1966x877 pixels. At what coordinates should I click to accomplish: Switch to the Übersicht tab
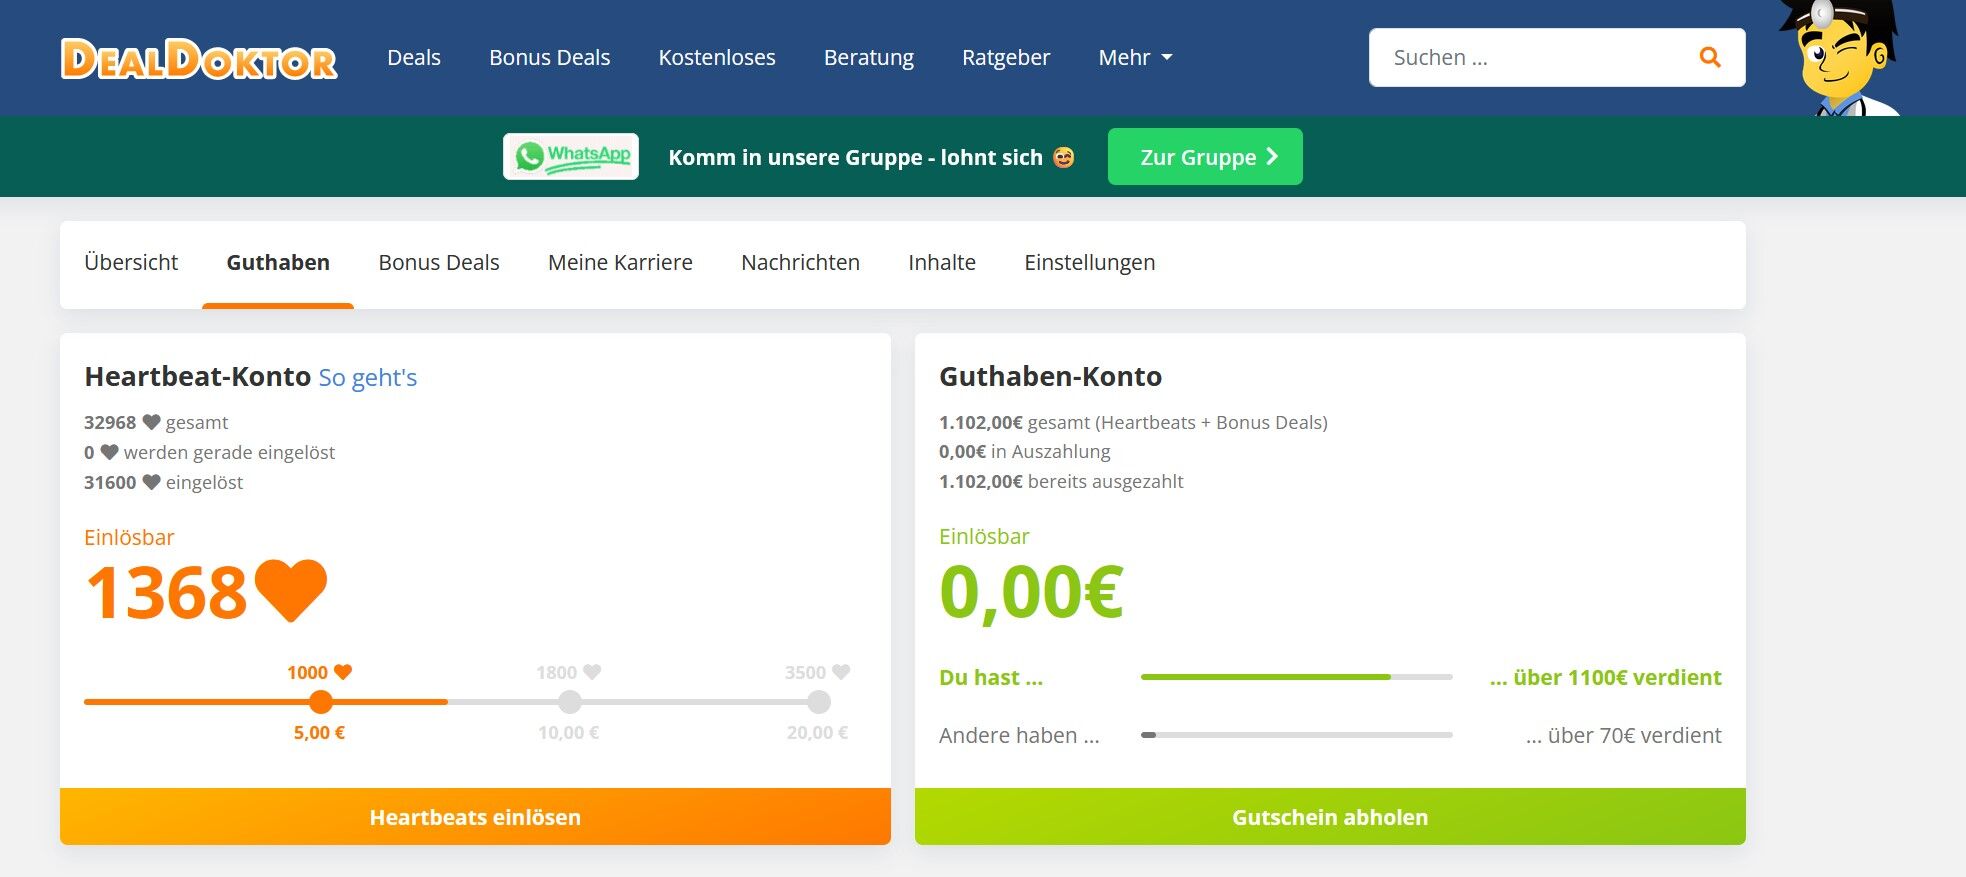point(131,263)
